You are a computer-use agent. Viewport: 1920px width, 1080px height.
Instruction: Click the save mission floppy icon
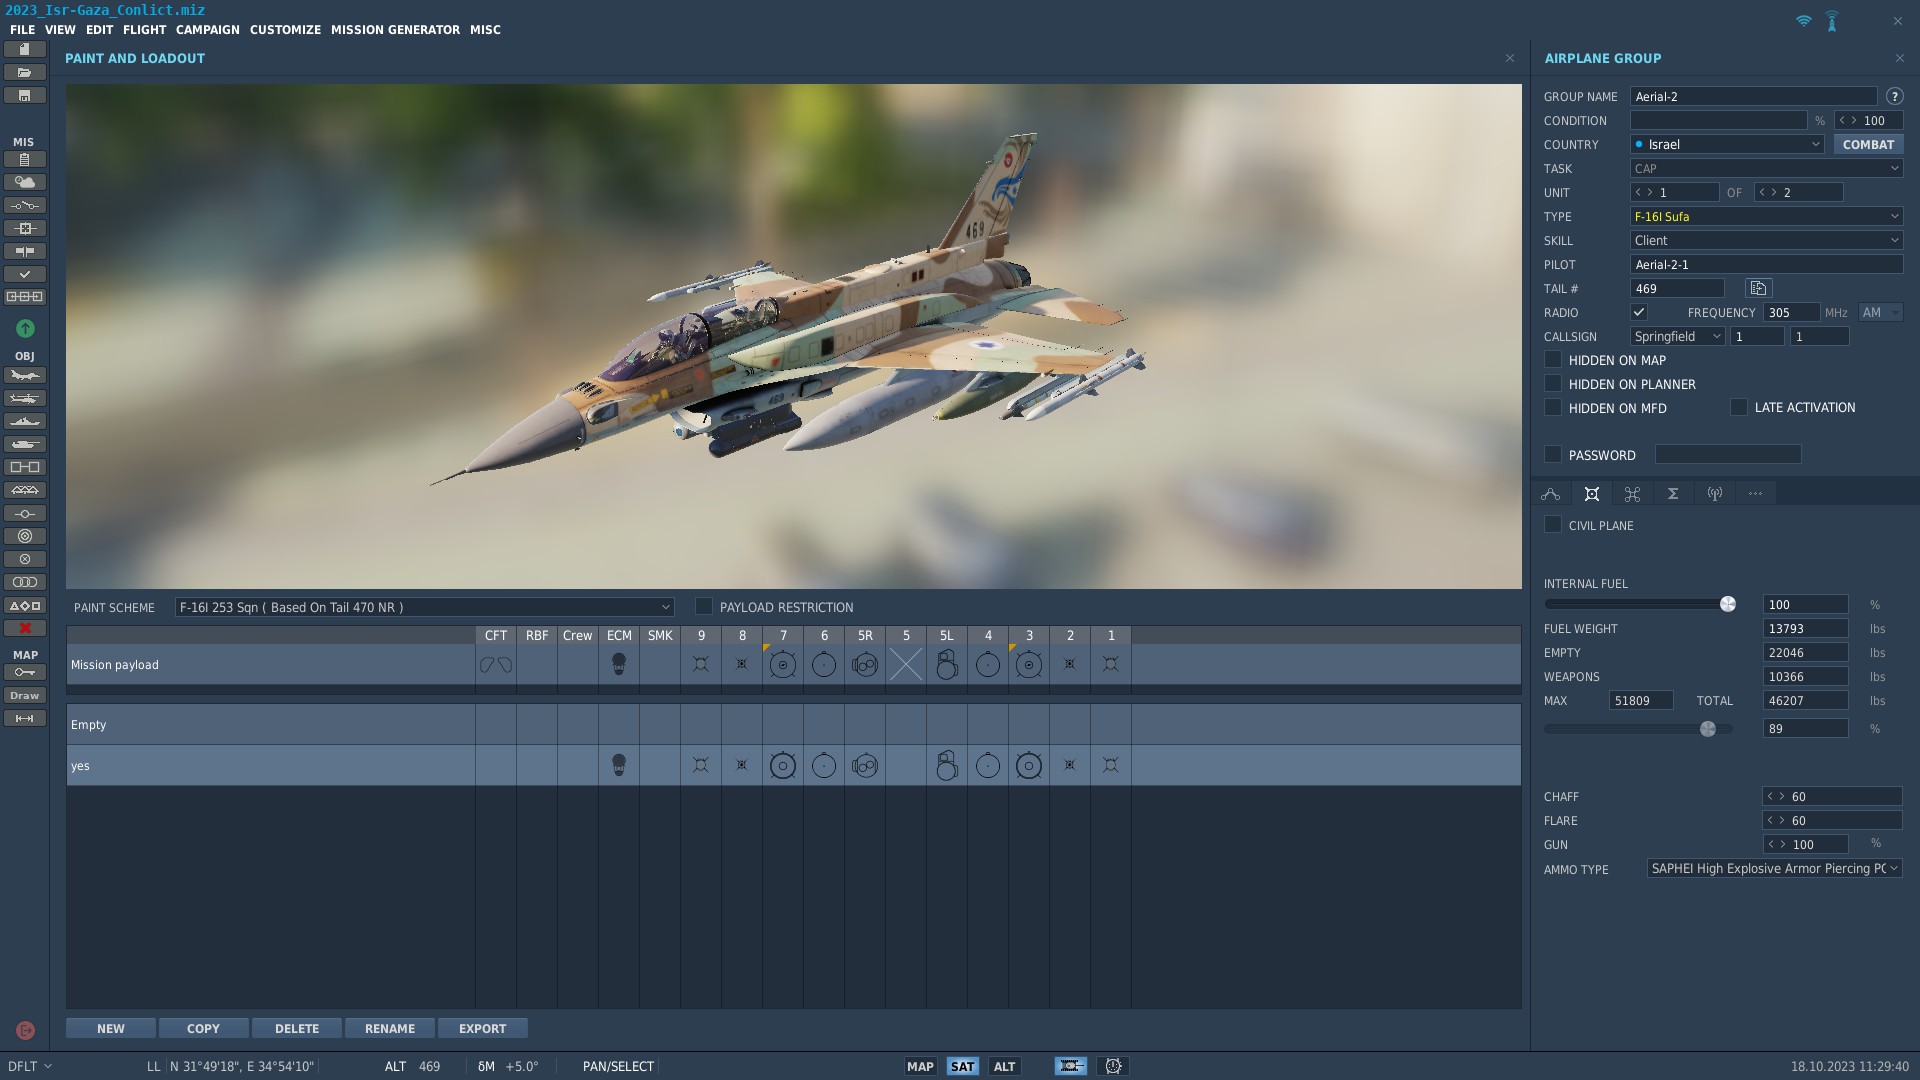pyautogui.click(x=25, y=96)
